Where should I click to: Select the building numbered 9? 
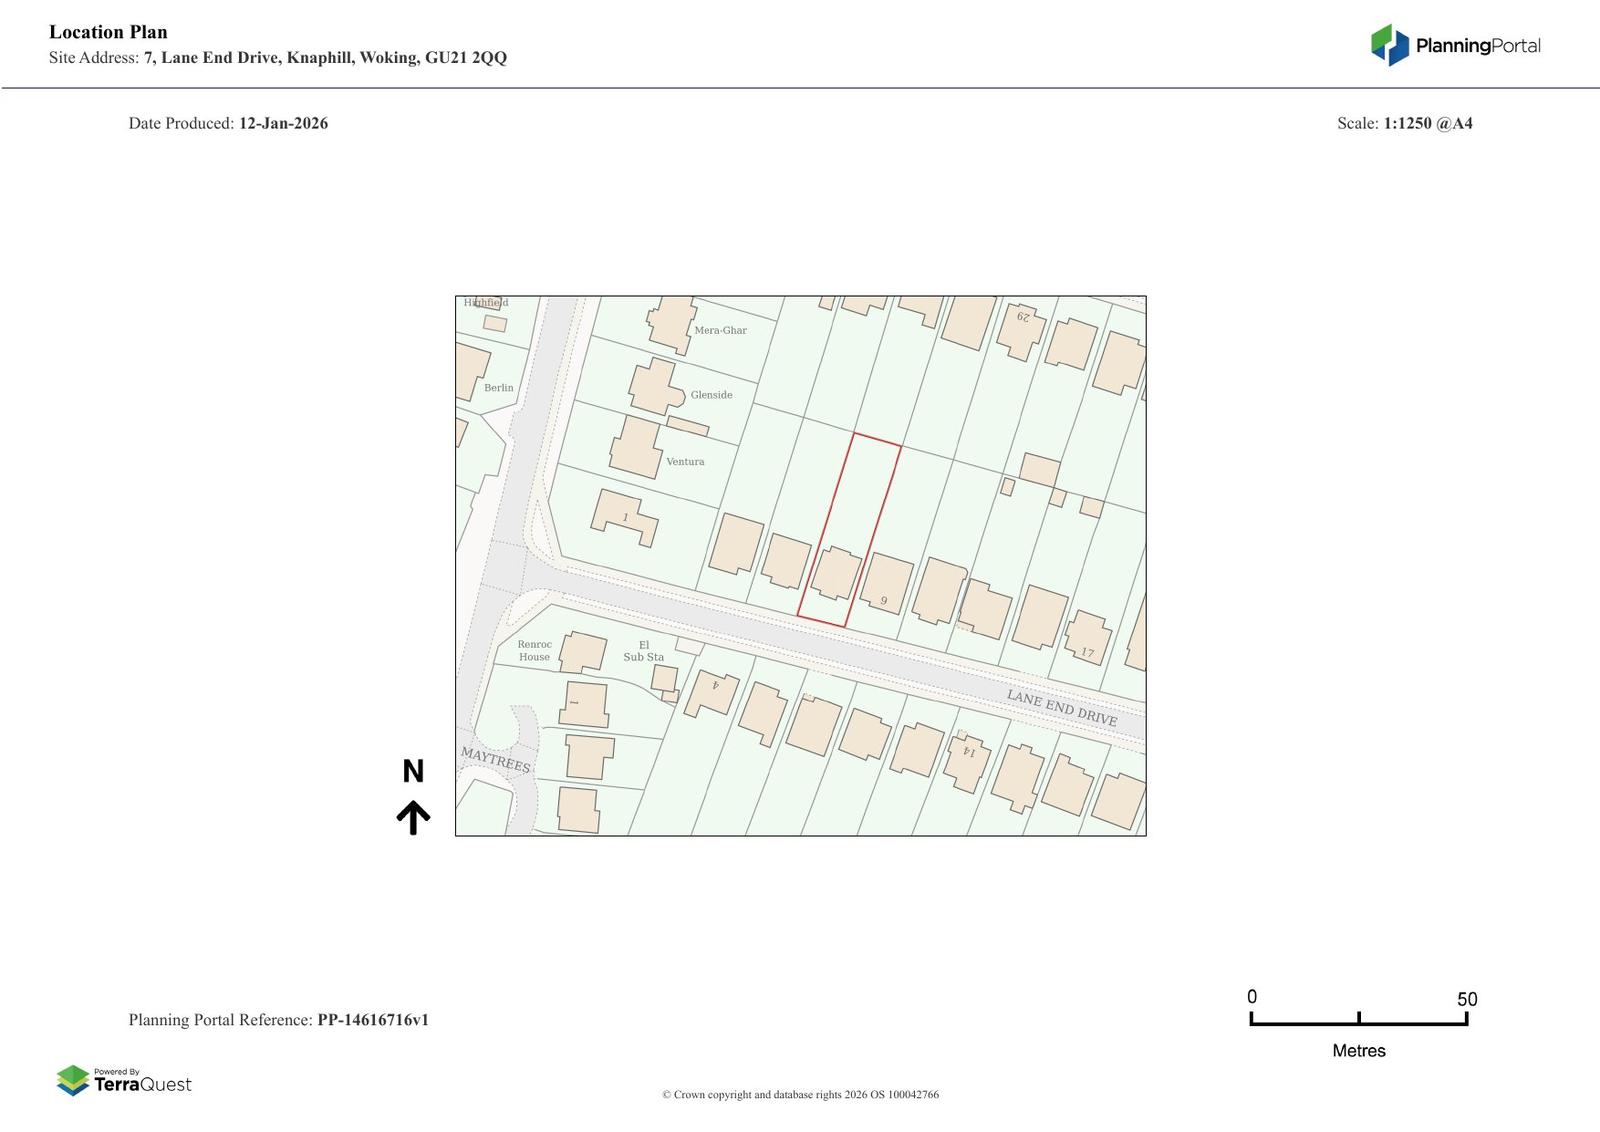[886, 583]
